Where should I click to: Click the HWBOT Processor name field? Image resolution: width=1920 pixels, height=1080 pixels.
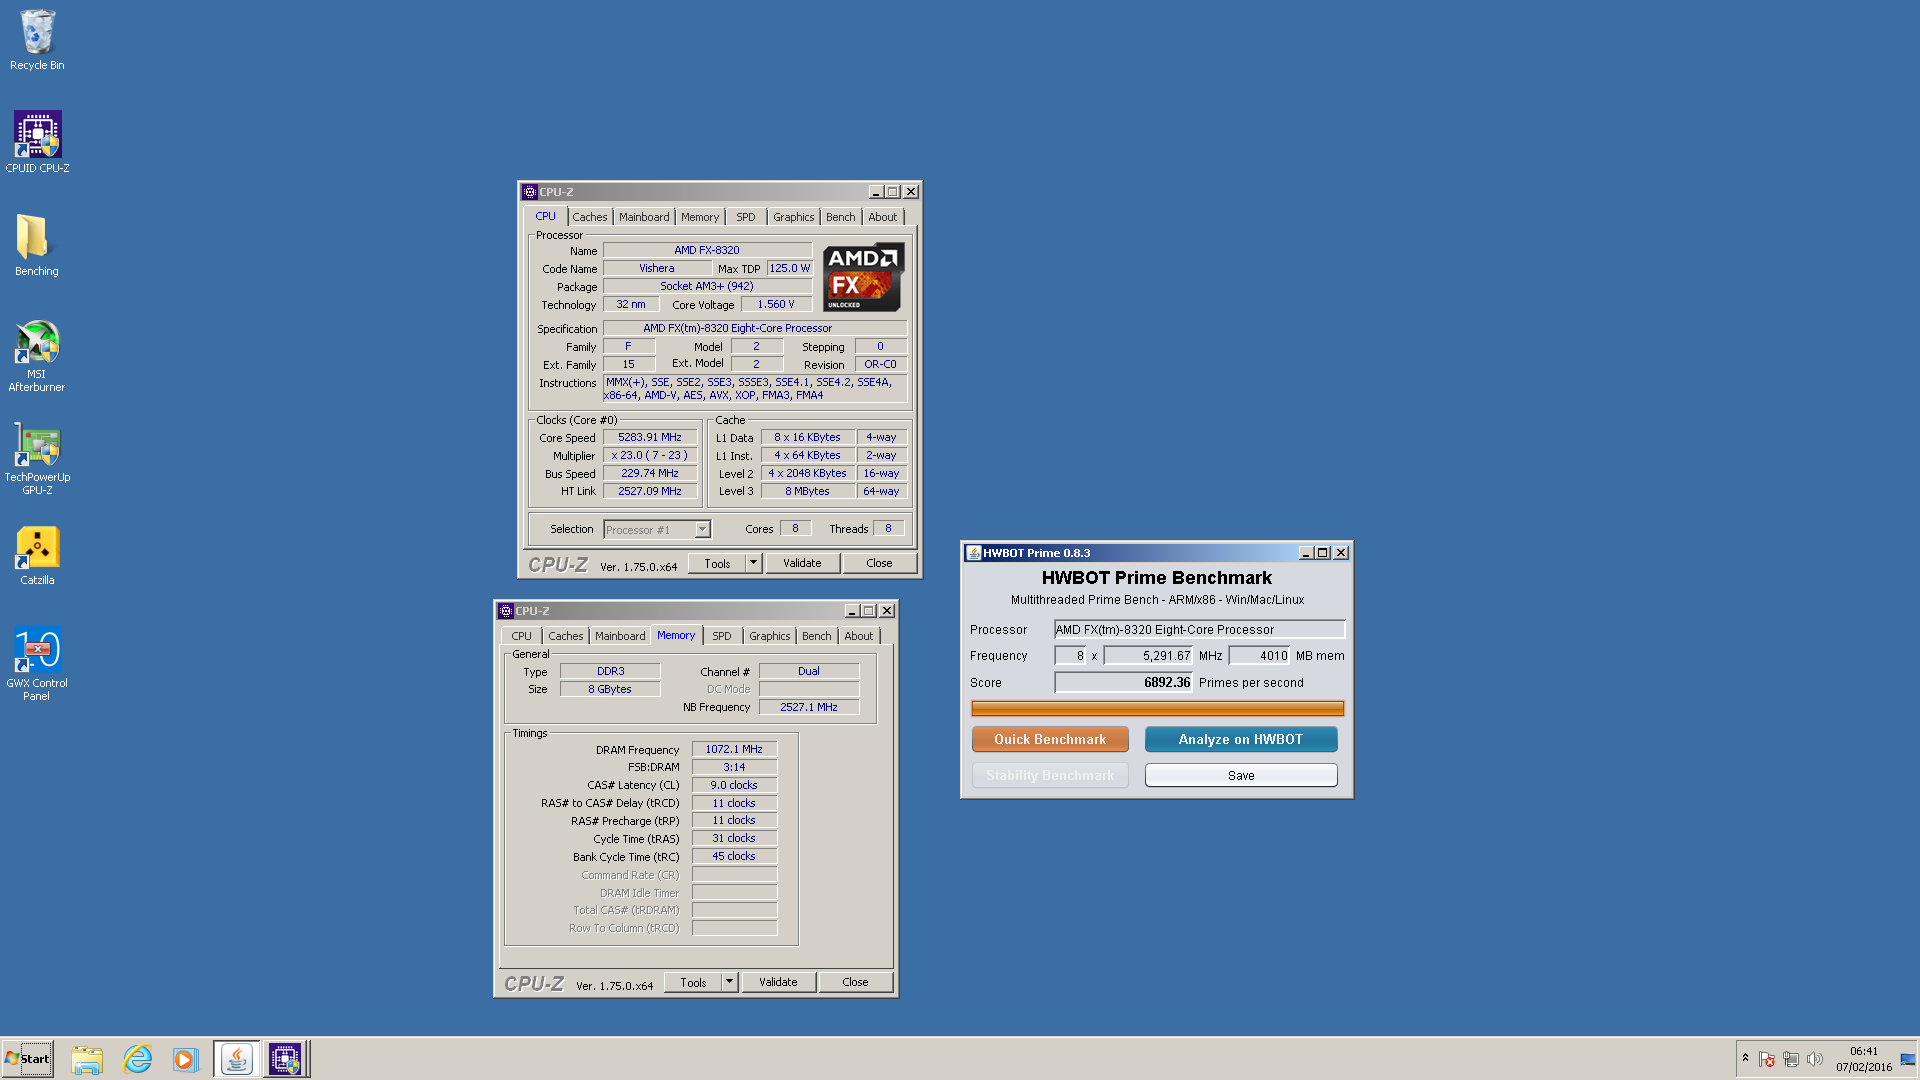1199,629
